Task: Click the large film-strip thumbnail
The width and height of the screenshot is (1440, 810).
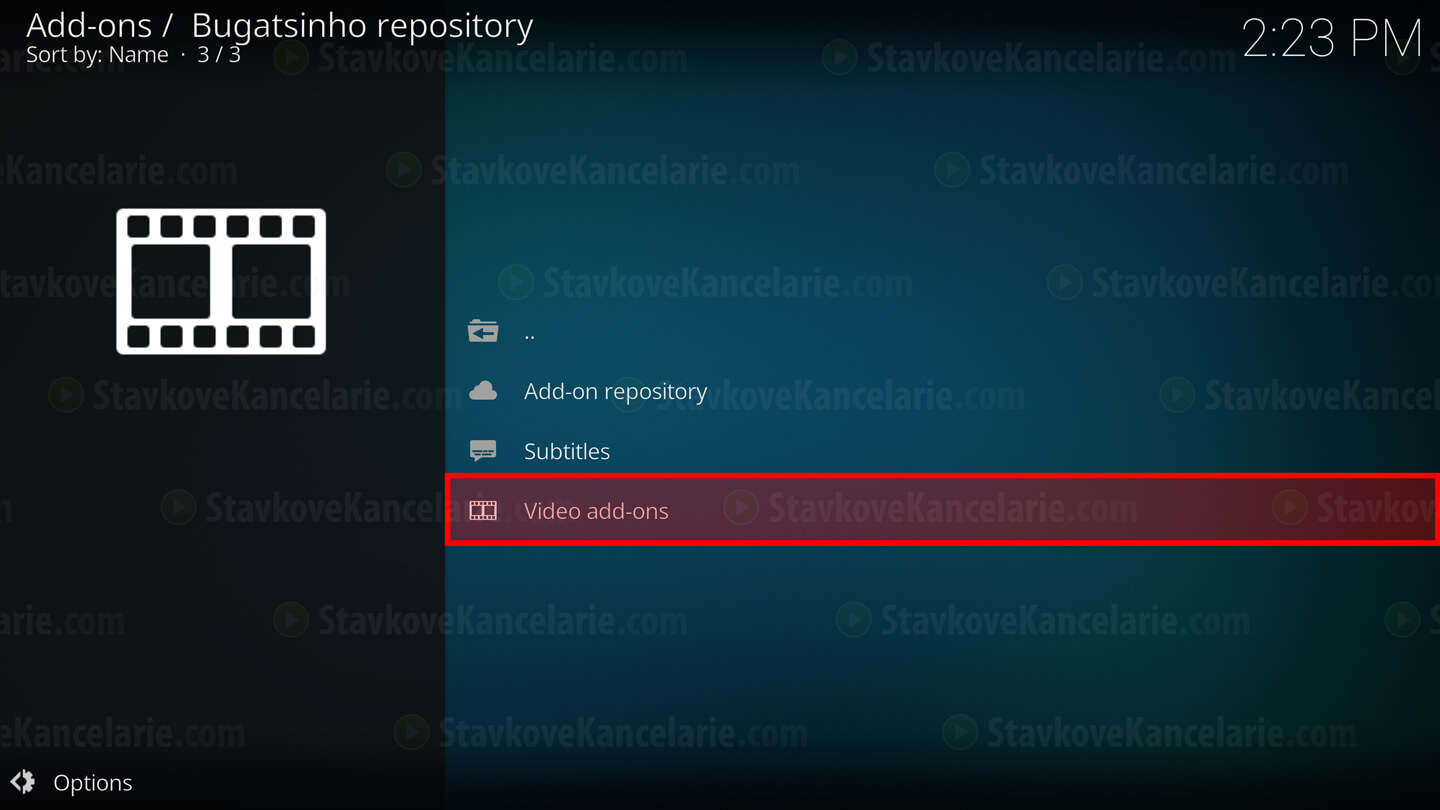Action: [x=221, y=281]
